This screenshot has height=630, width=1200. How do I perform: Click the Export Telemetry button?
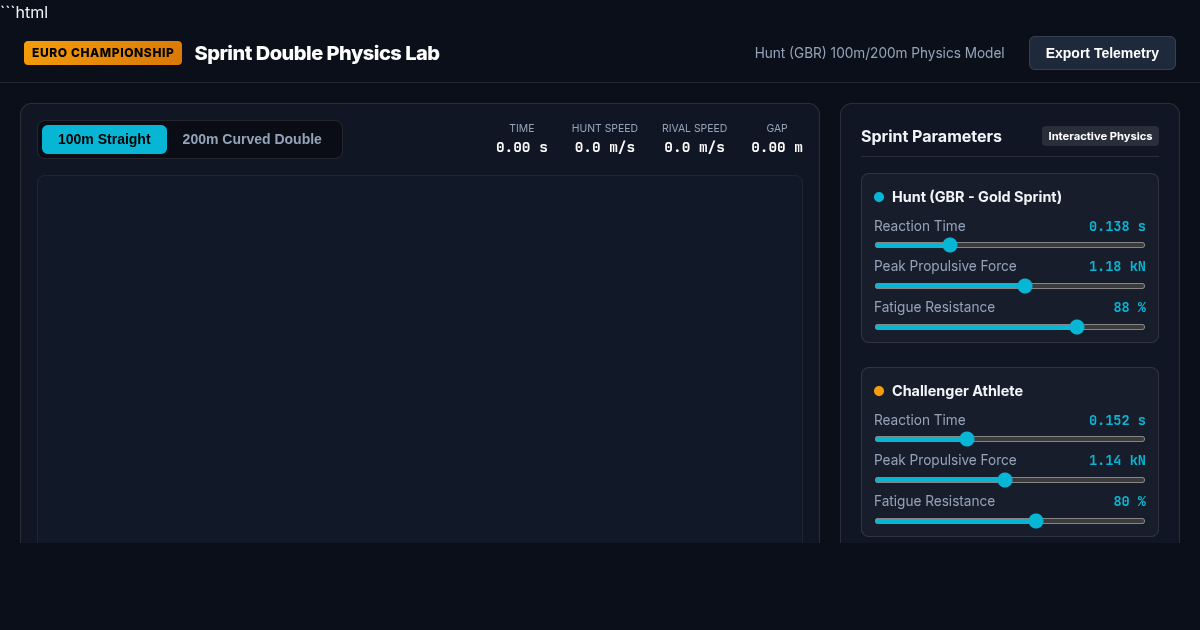1102,53
